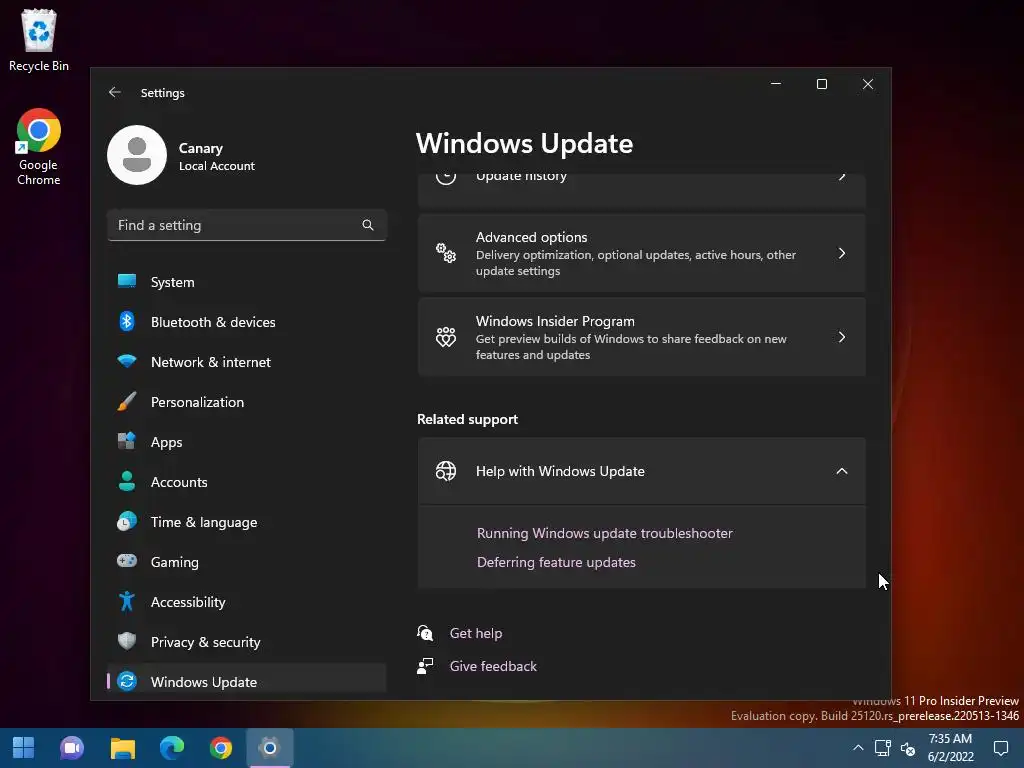Click the Accounts person icon
This screenshot has height=768, width=1024.
click(x=127, y=481)
